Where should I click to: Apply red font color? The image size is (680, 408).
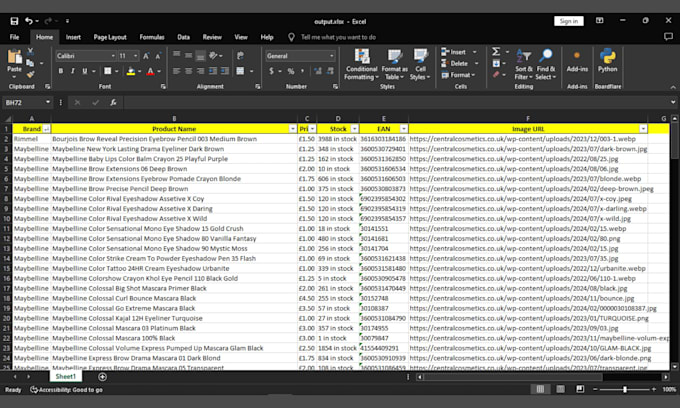pos(150,71)
